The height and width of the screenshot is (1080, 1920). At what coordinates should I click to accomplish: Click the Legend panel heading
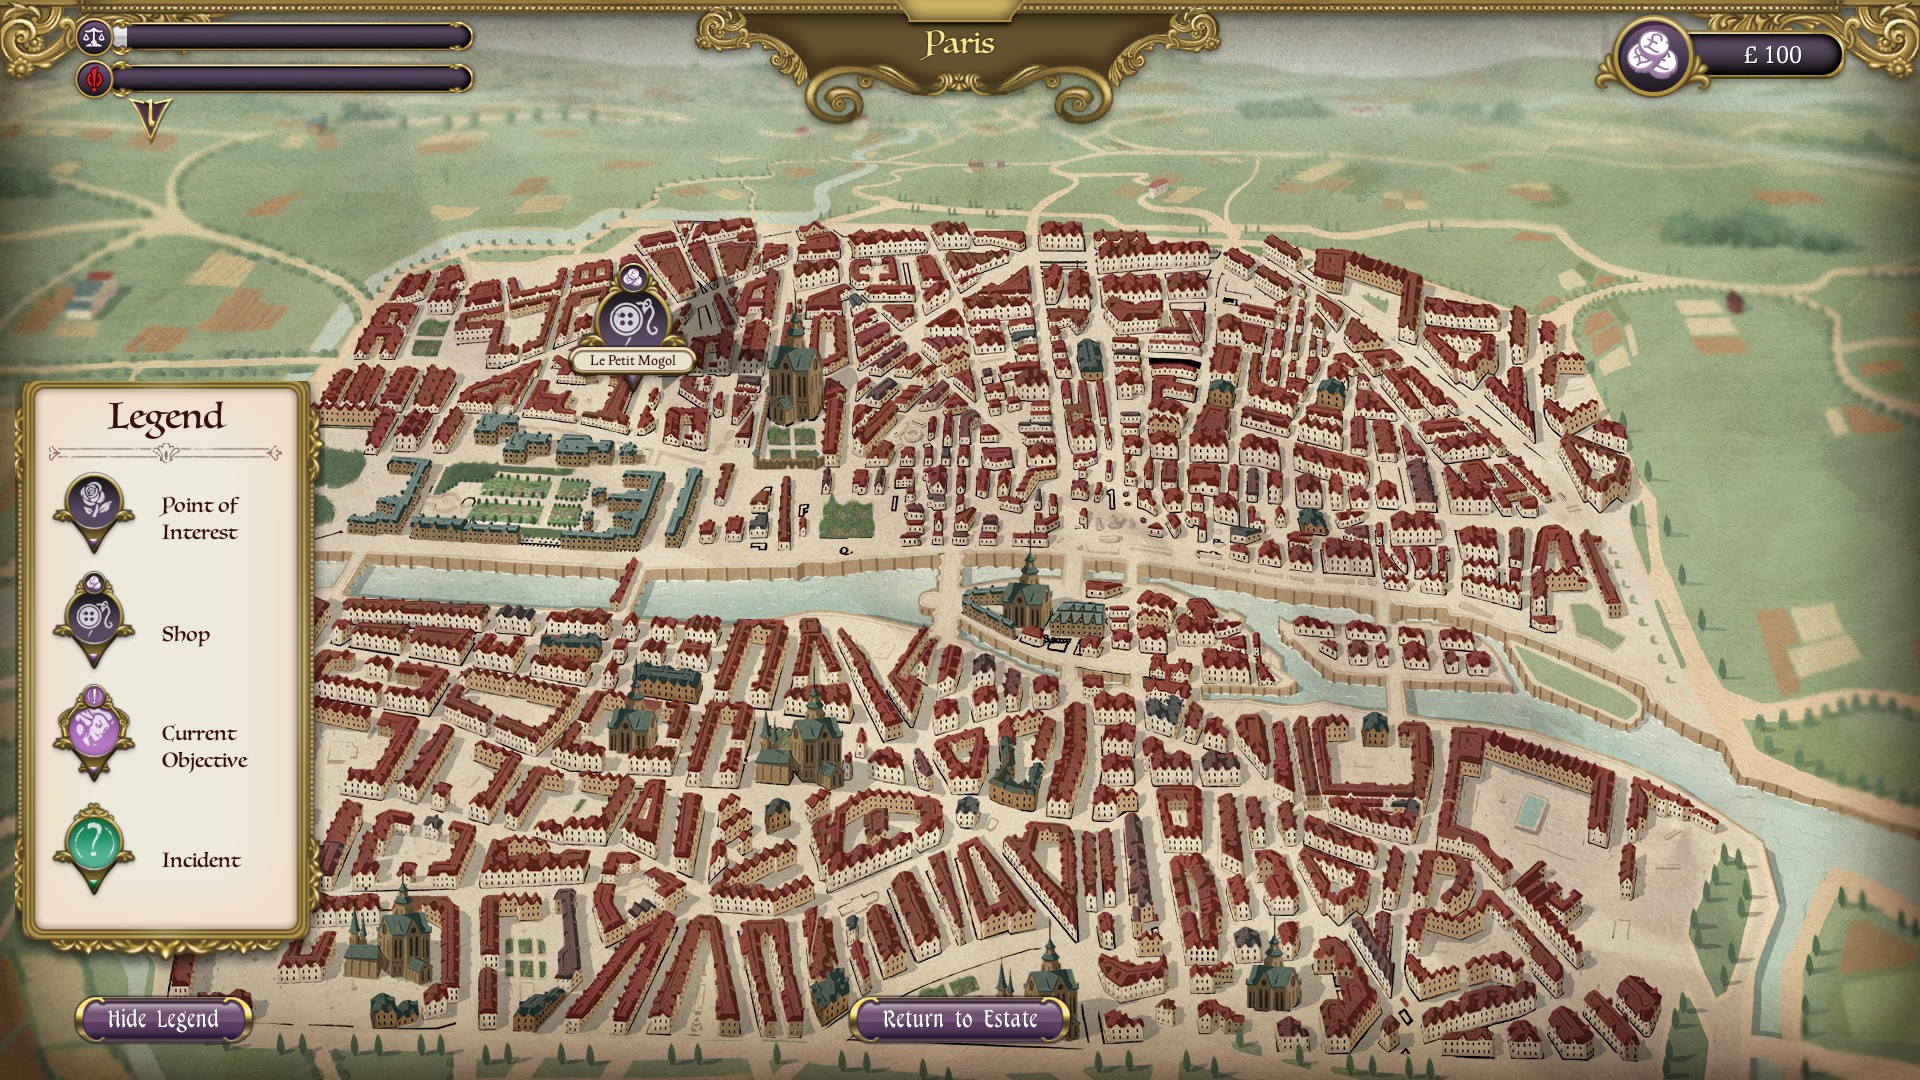(x=166, y=417)
